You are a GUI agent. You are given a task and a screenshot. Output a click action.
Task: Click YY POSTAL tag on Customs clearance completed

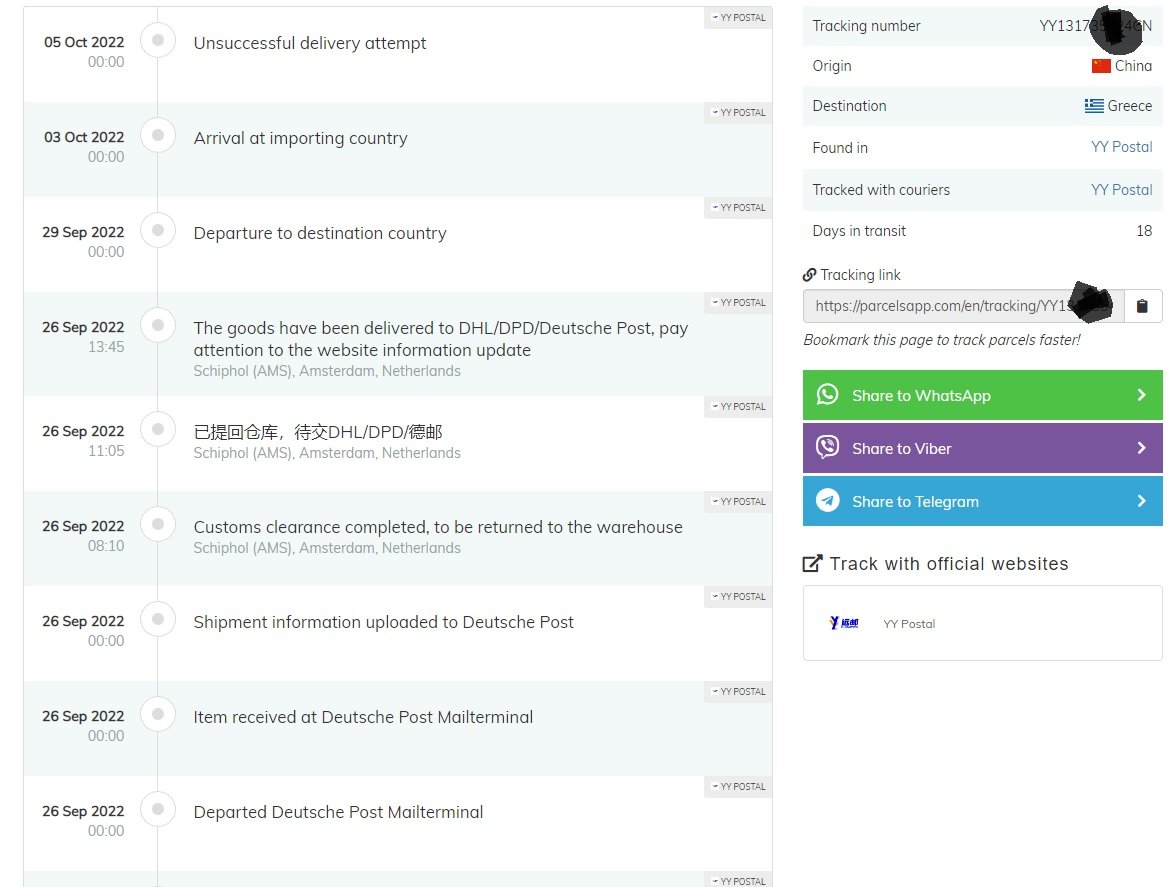(x=738, y=502)
